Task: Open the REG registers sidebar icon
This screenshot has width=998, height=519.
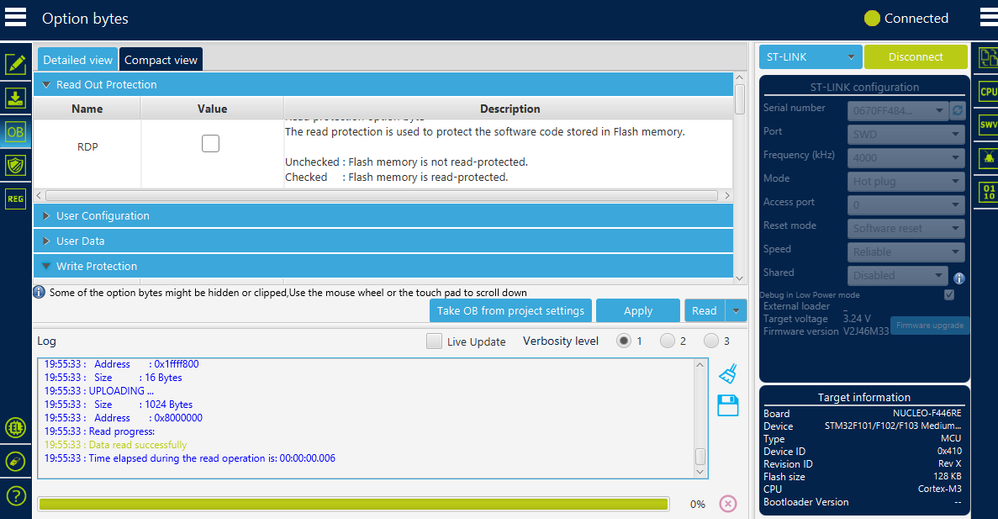Action: pos(15,199)
